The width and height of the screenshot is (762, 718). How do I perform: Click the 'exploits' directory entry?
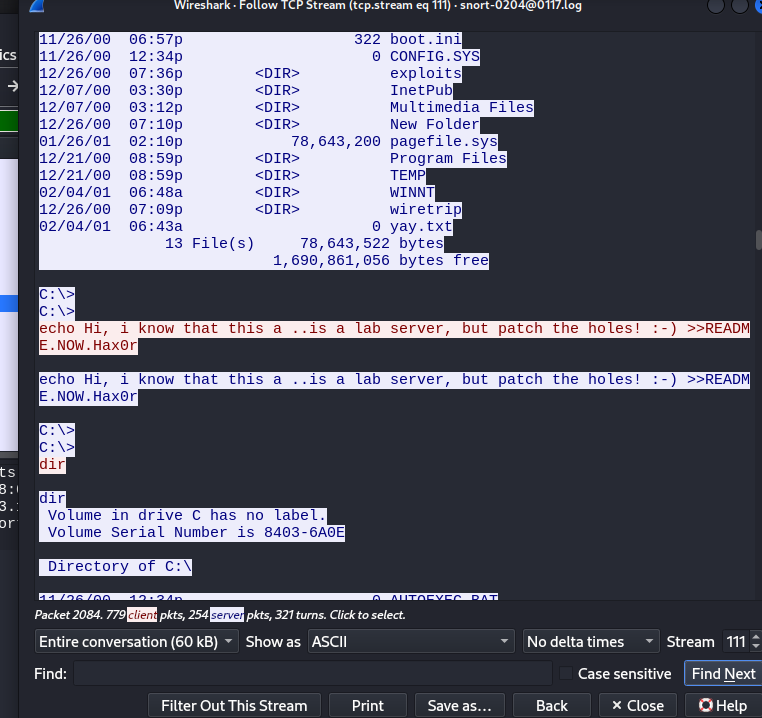426,73
